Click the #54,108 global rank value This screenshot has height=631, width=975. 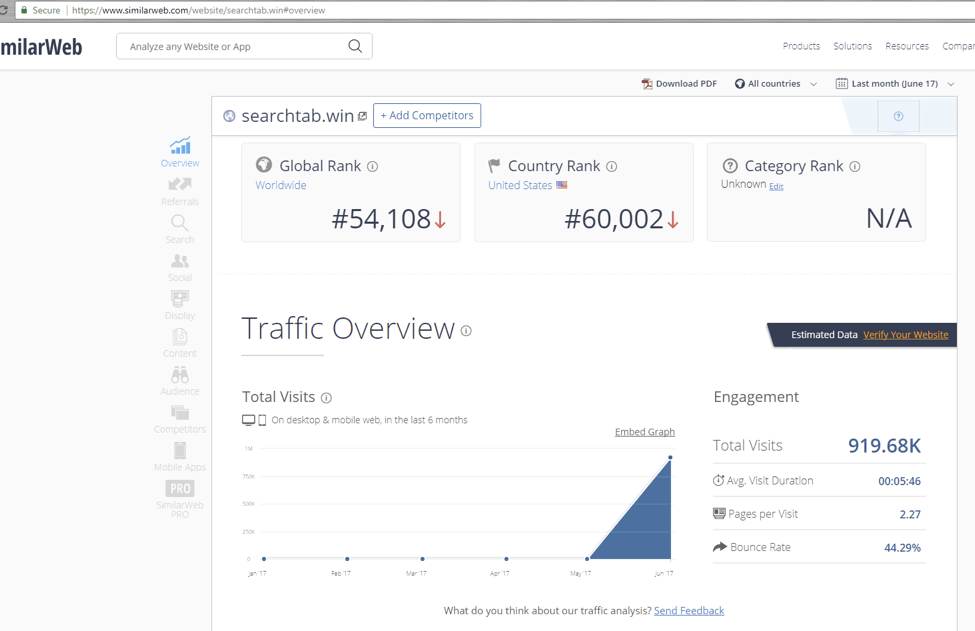tap(381, 219)
